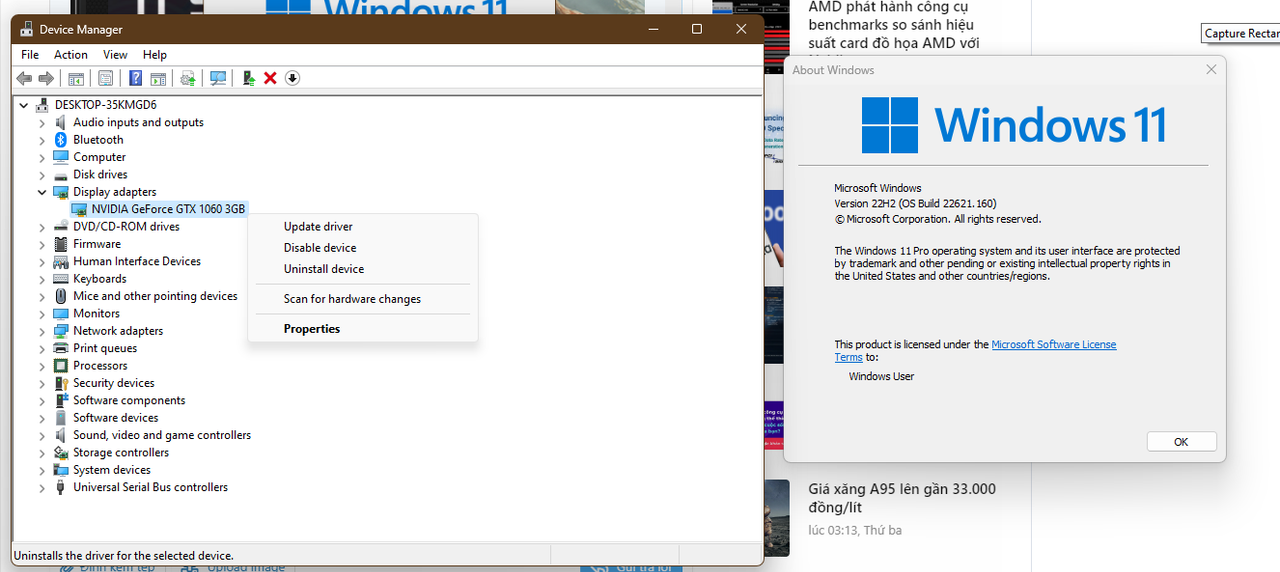Click the Keyboards category icon
The width and height of the screenshot is (1280, 572).
[61, 279]
